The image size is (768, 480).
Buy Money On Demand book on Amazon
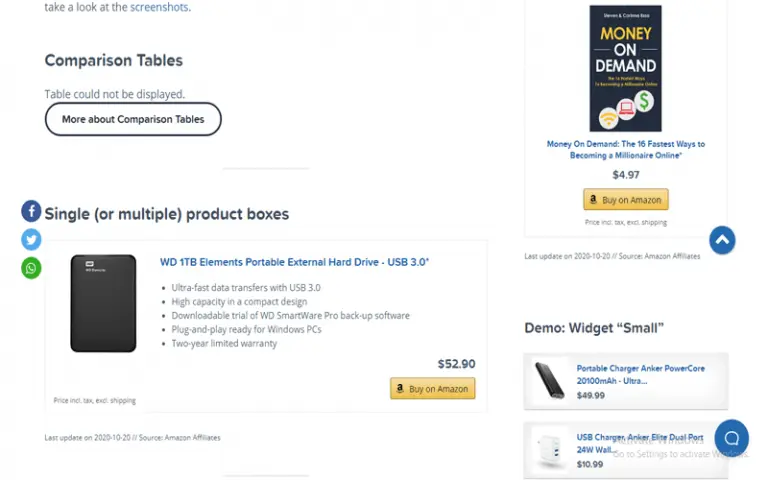pos(625,199)
